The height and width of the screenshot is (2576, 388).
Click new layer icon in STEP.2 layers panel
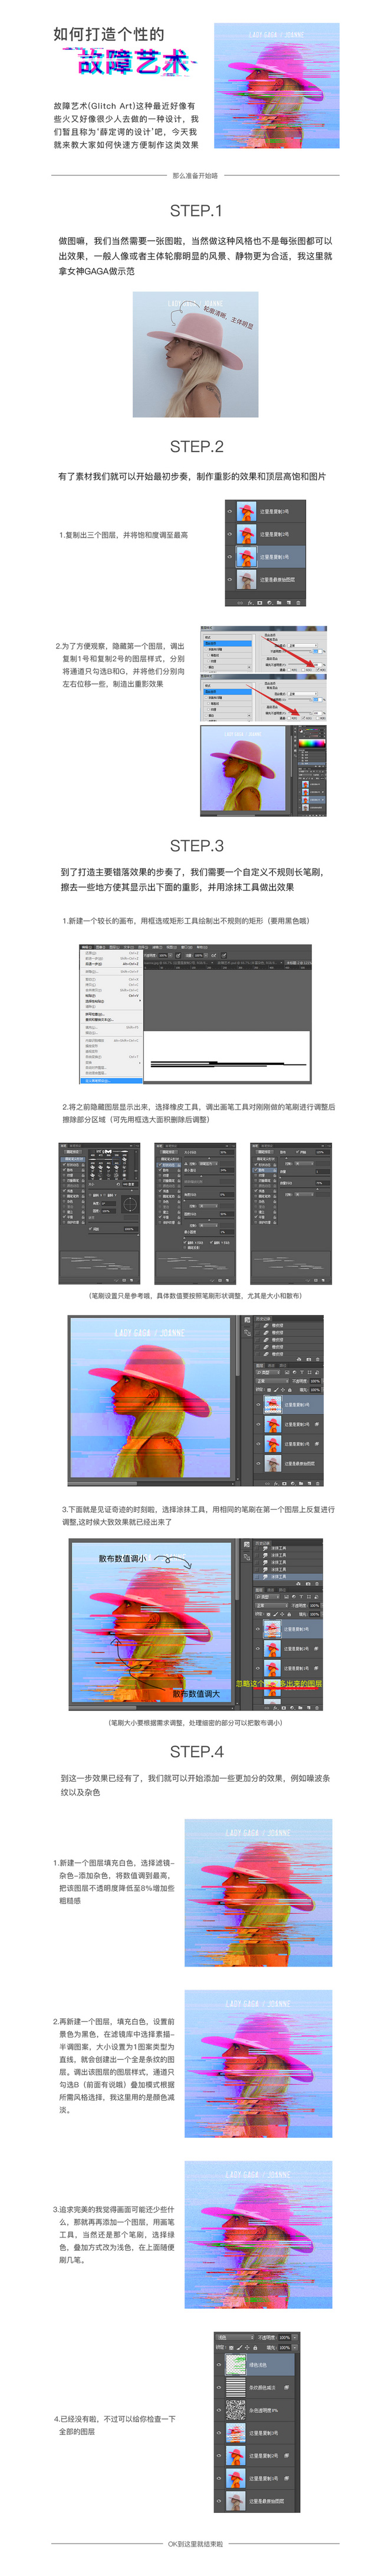289,603
